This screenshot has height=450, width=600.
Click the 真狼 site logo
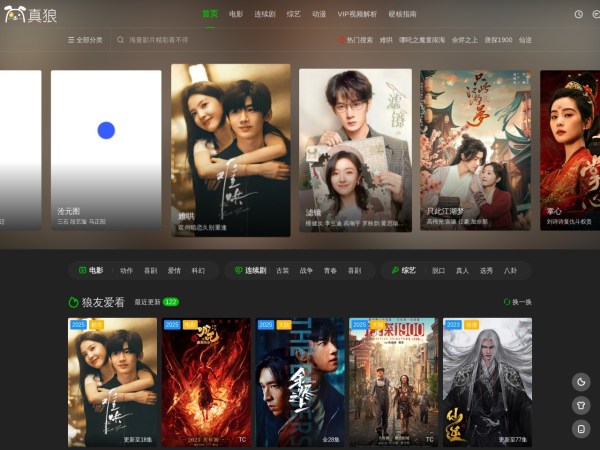point(31,14)
